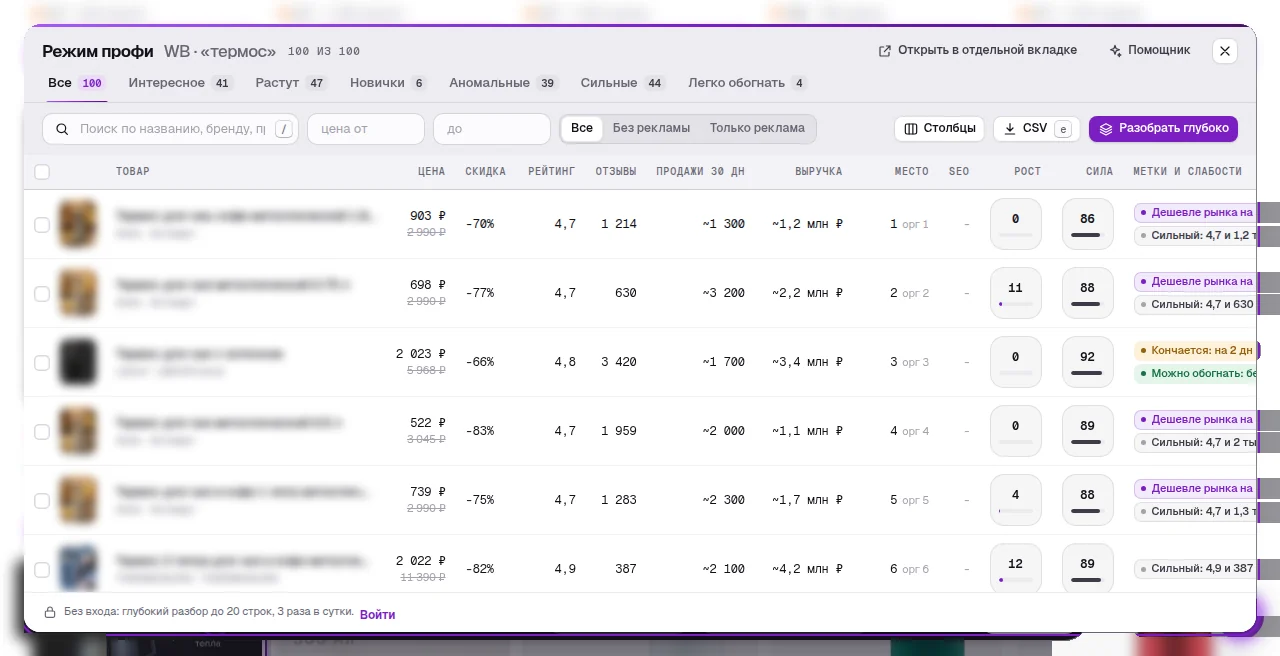The image size is (1280, 656).
Task: Check the row priced 903 ₽
Action: [x=42, y=225]
